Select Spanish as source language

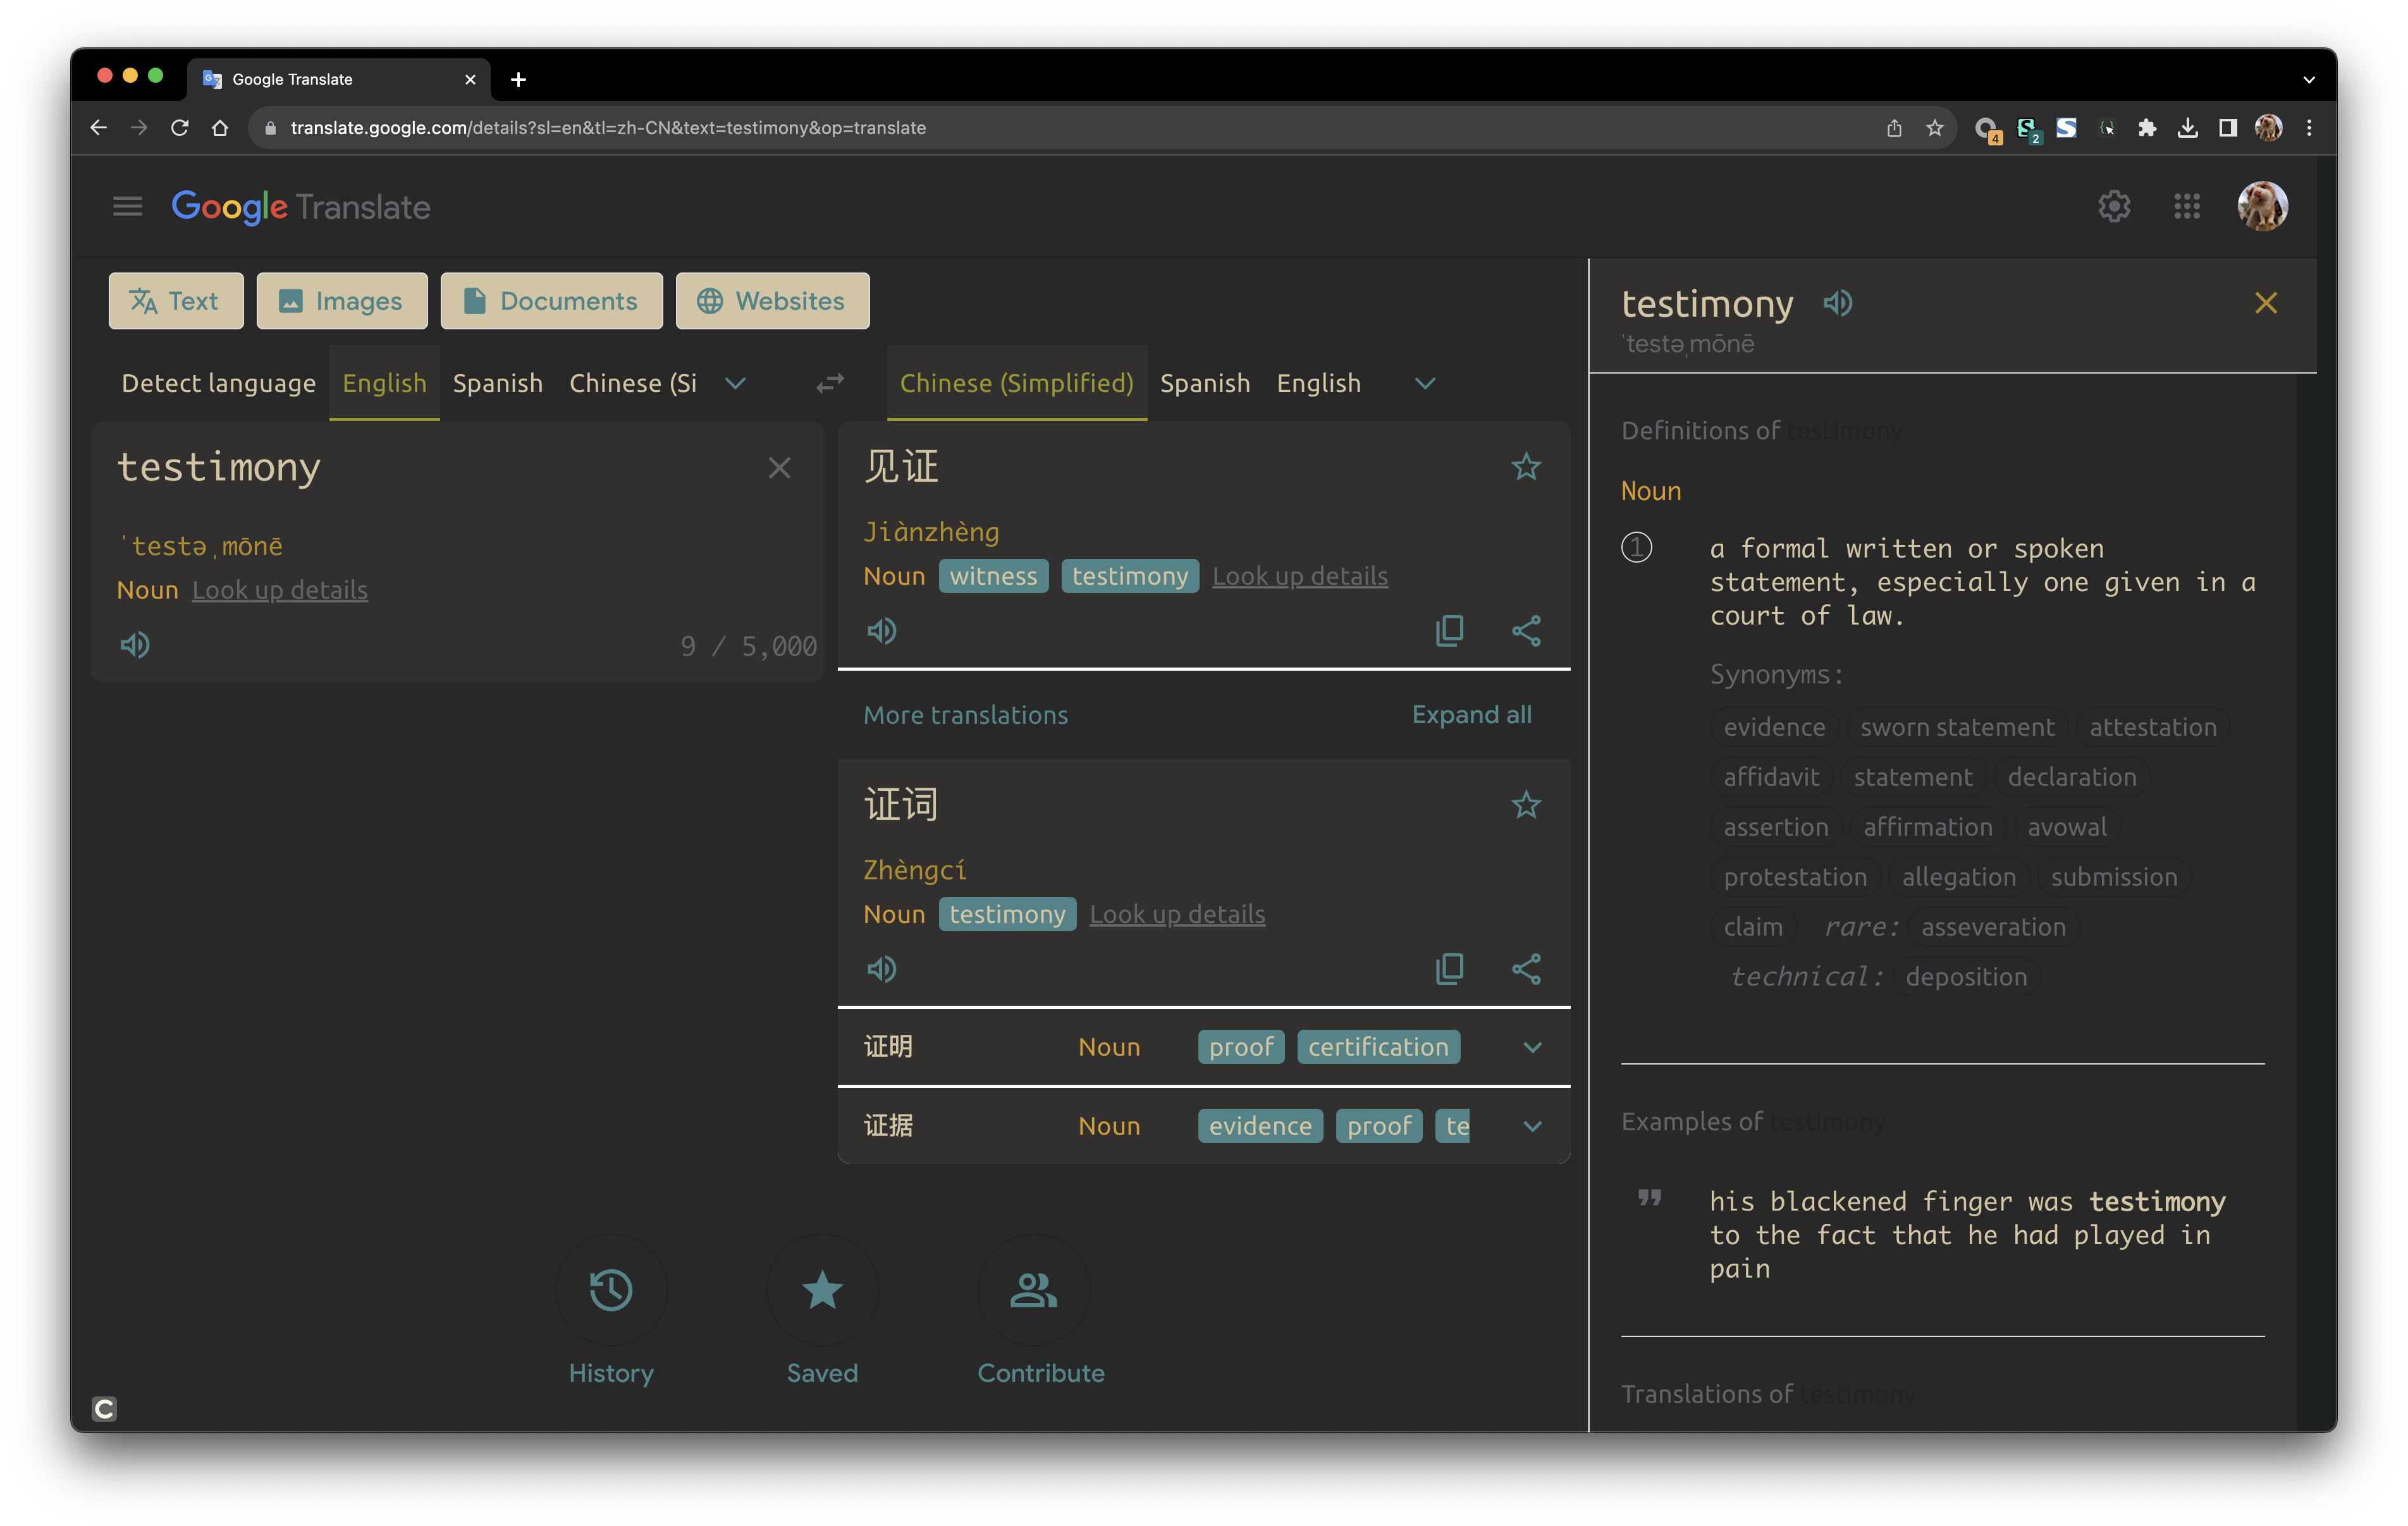[497, 383]
